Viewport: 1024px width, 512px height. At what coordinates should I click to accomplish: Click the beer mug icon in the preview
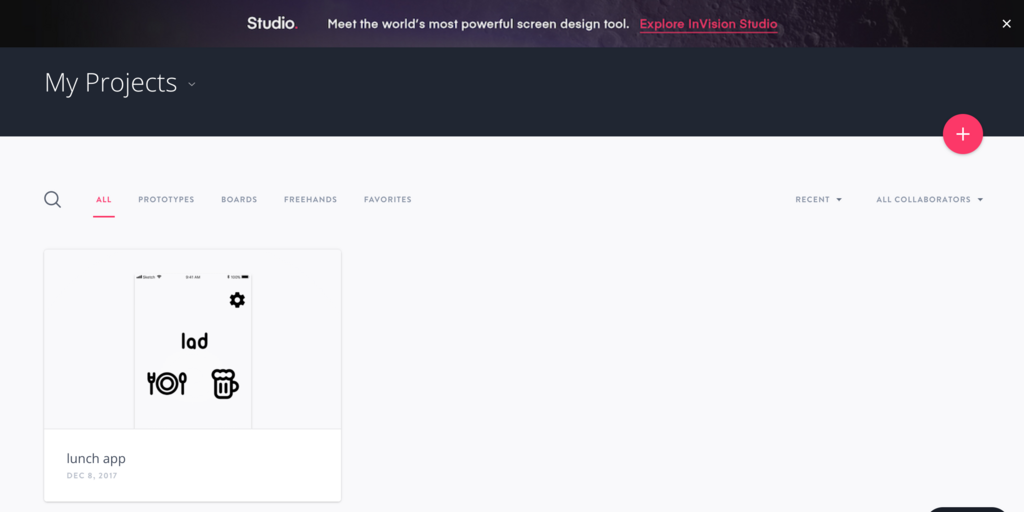225,383
